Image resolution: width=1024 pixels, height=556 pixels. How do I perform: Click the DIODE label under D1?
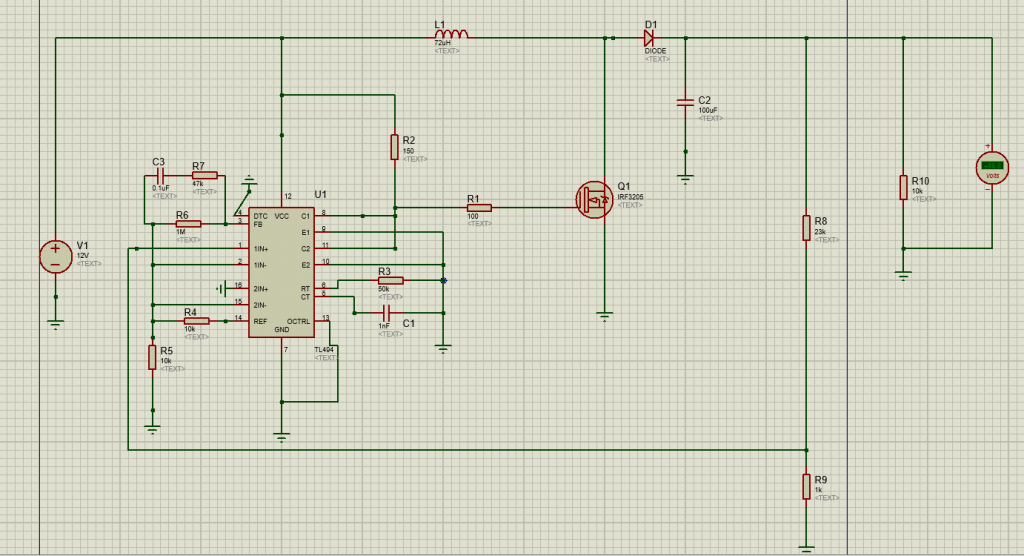point(656,51)
